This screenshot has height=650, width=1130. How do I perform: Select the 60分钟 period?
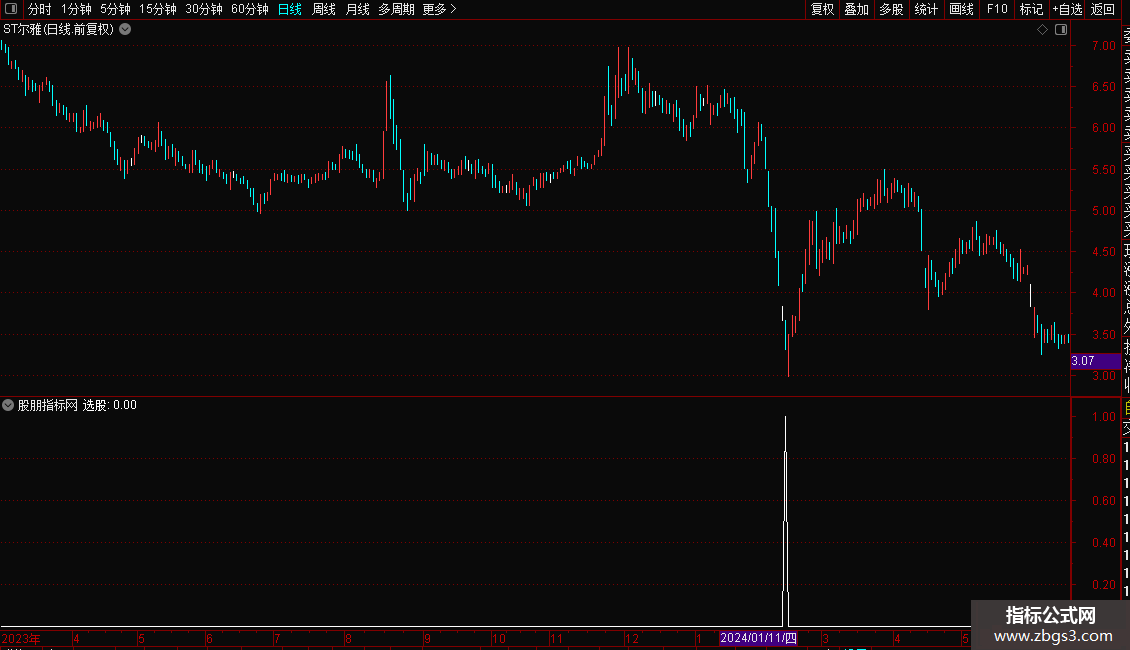[x=250, y=9]
